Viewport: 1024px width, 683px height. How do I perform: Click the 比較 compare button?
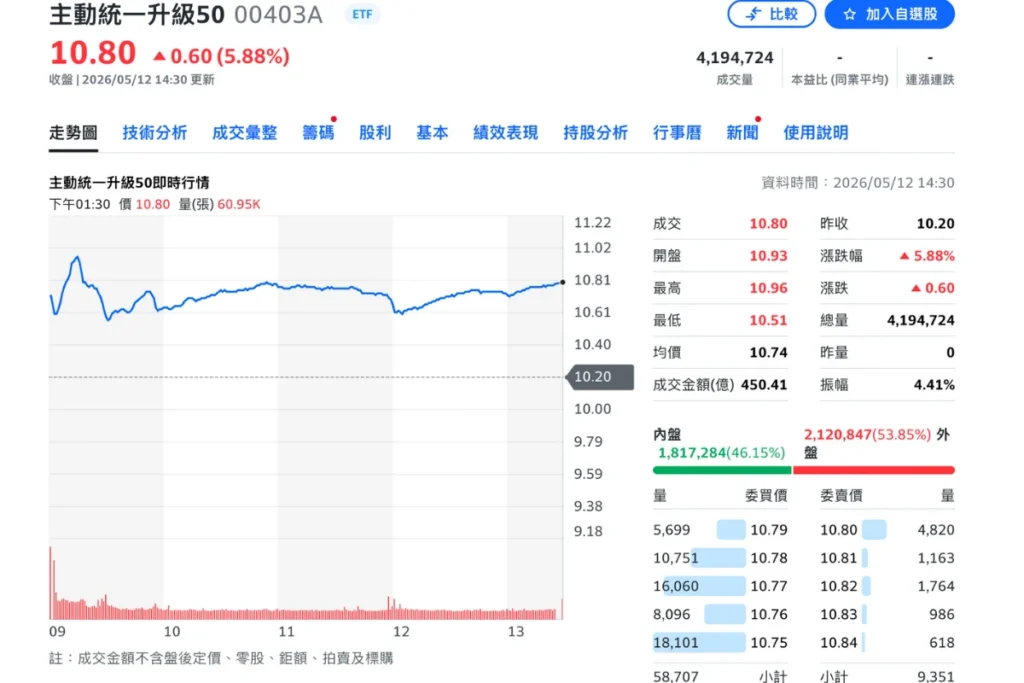(x=771, y=14)
